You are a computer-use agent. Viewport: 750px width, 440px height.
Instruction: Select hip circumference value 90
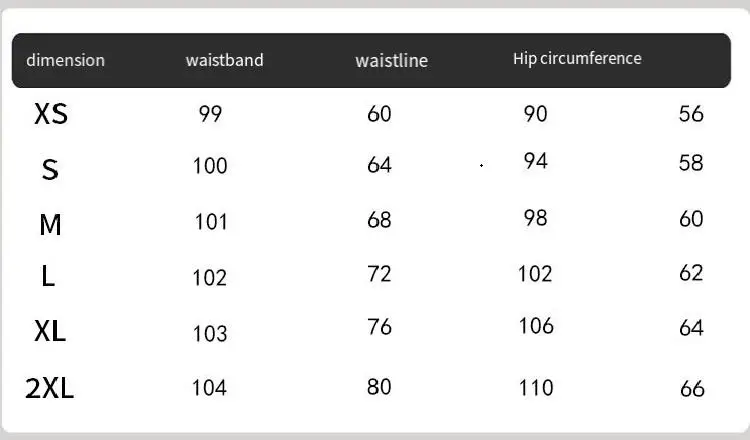click(536, 114)
